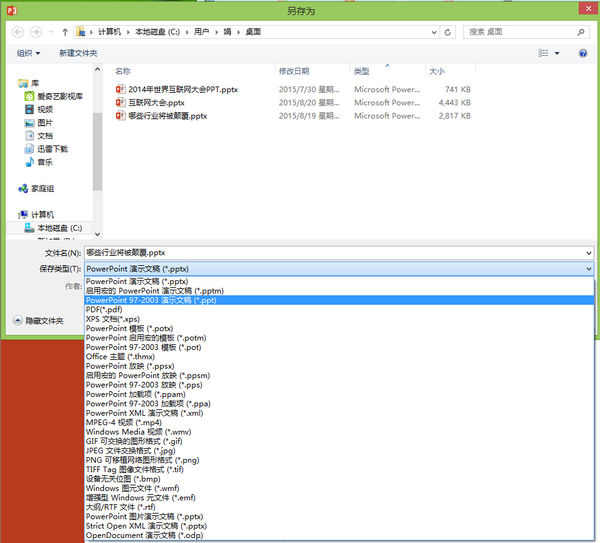Image resolution: width=600 pixels, height=543 pixels.
Task: Expand the view options dropdown arrow
Action: tap(557, 53)
